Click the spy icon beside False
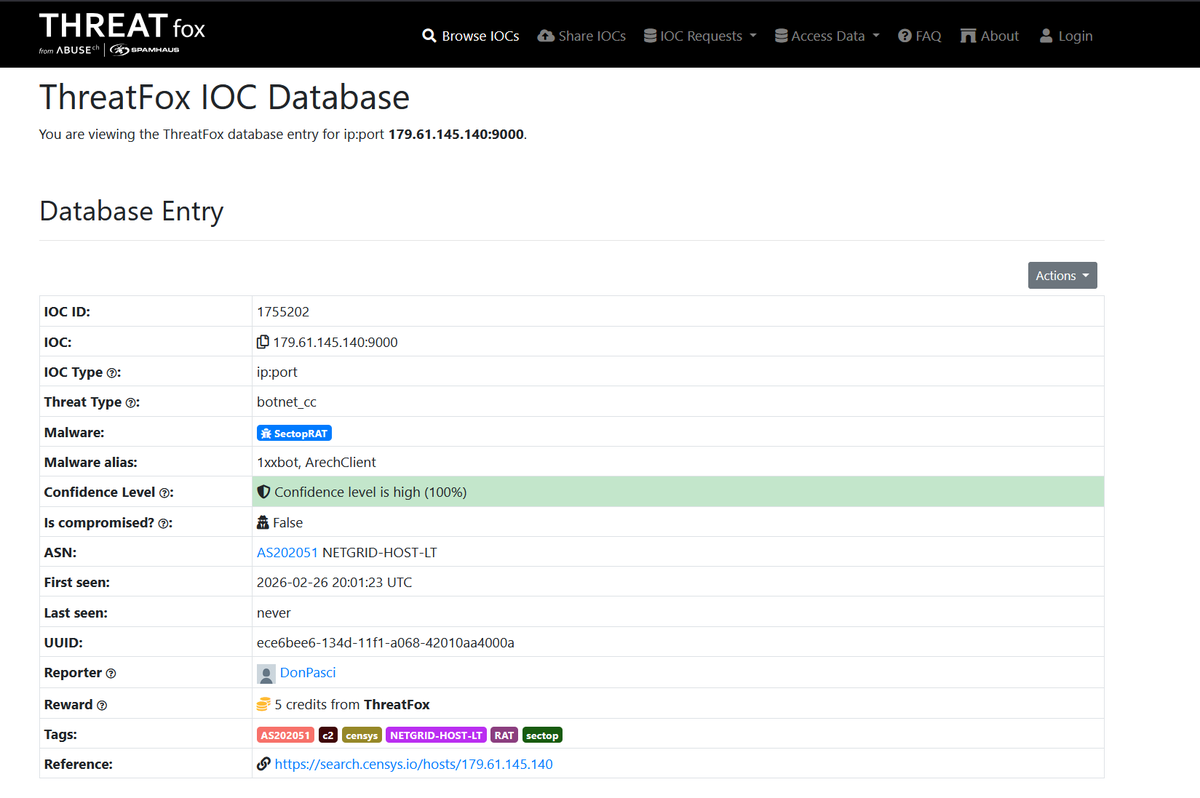This screenshot has width=1200, height=798. pos(263,522)
